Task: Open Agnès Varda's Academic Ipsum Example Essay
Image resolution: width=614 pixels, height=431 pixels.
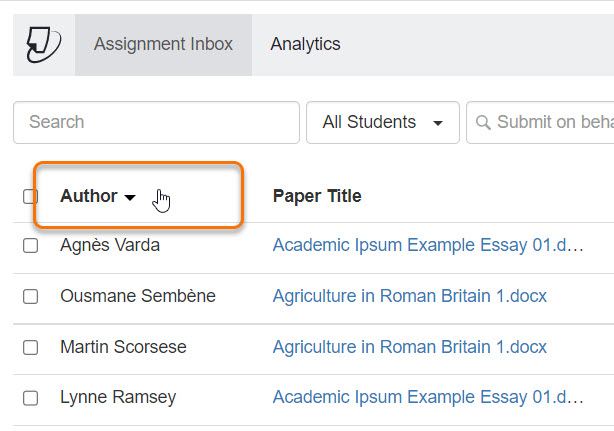Action: [x=427, y=245]
